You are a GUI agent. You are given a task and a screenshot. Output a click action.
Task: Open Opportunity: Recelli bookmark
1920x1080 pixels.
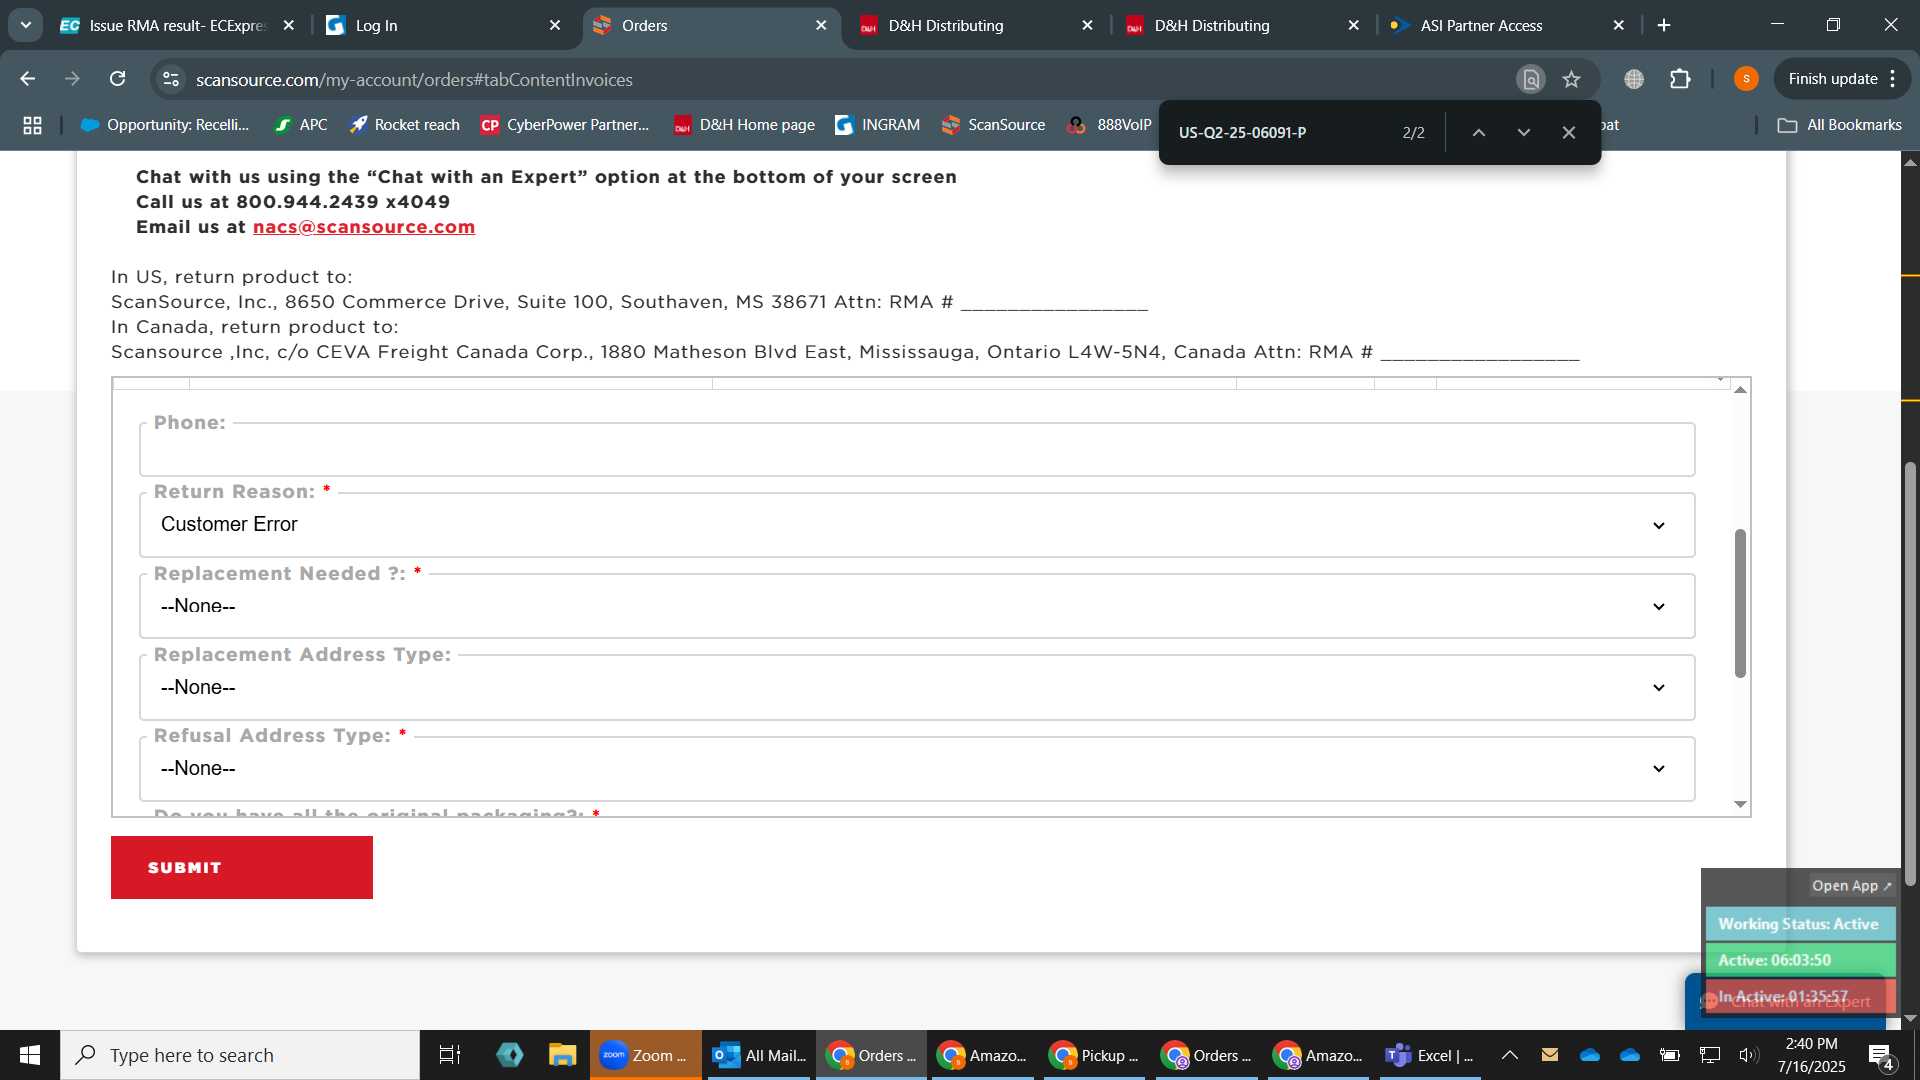coord(165,125)
